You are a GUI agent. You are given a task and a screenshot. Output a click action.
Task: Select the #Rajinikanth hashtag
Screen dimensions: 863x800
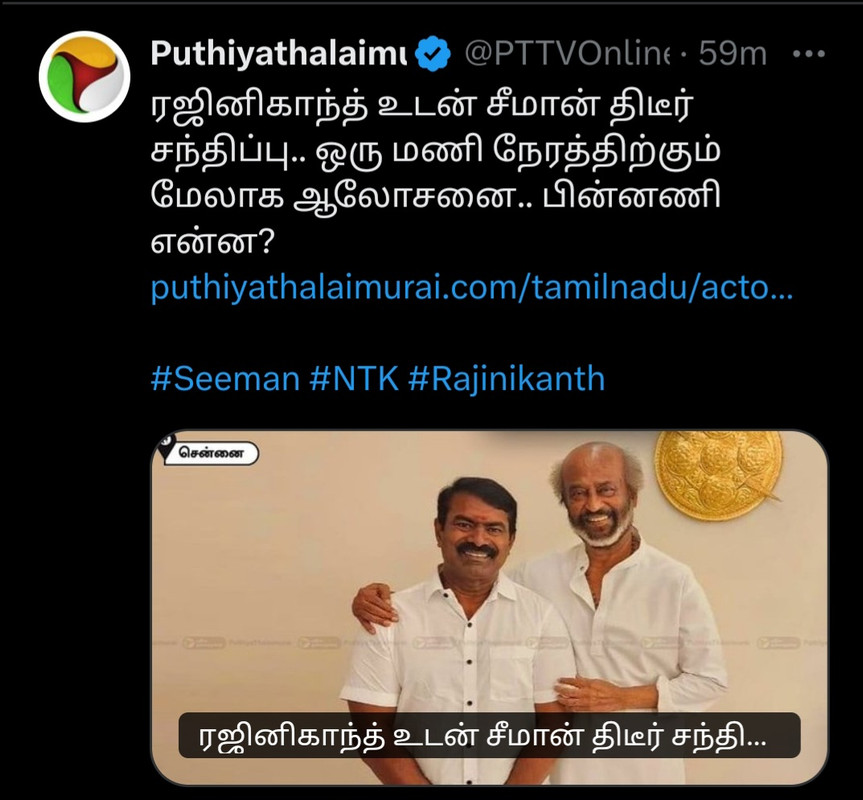tap(506, 379)
